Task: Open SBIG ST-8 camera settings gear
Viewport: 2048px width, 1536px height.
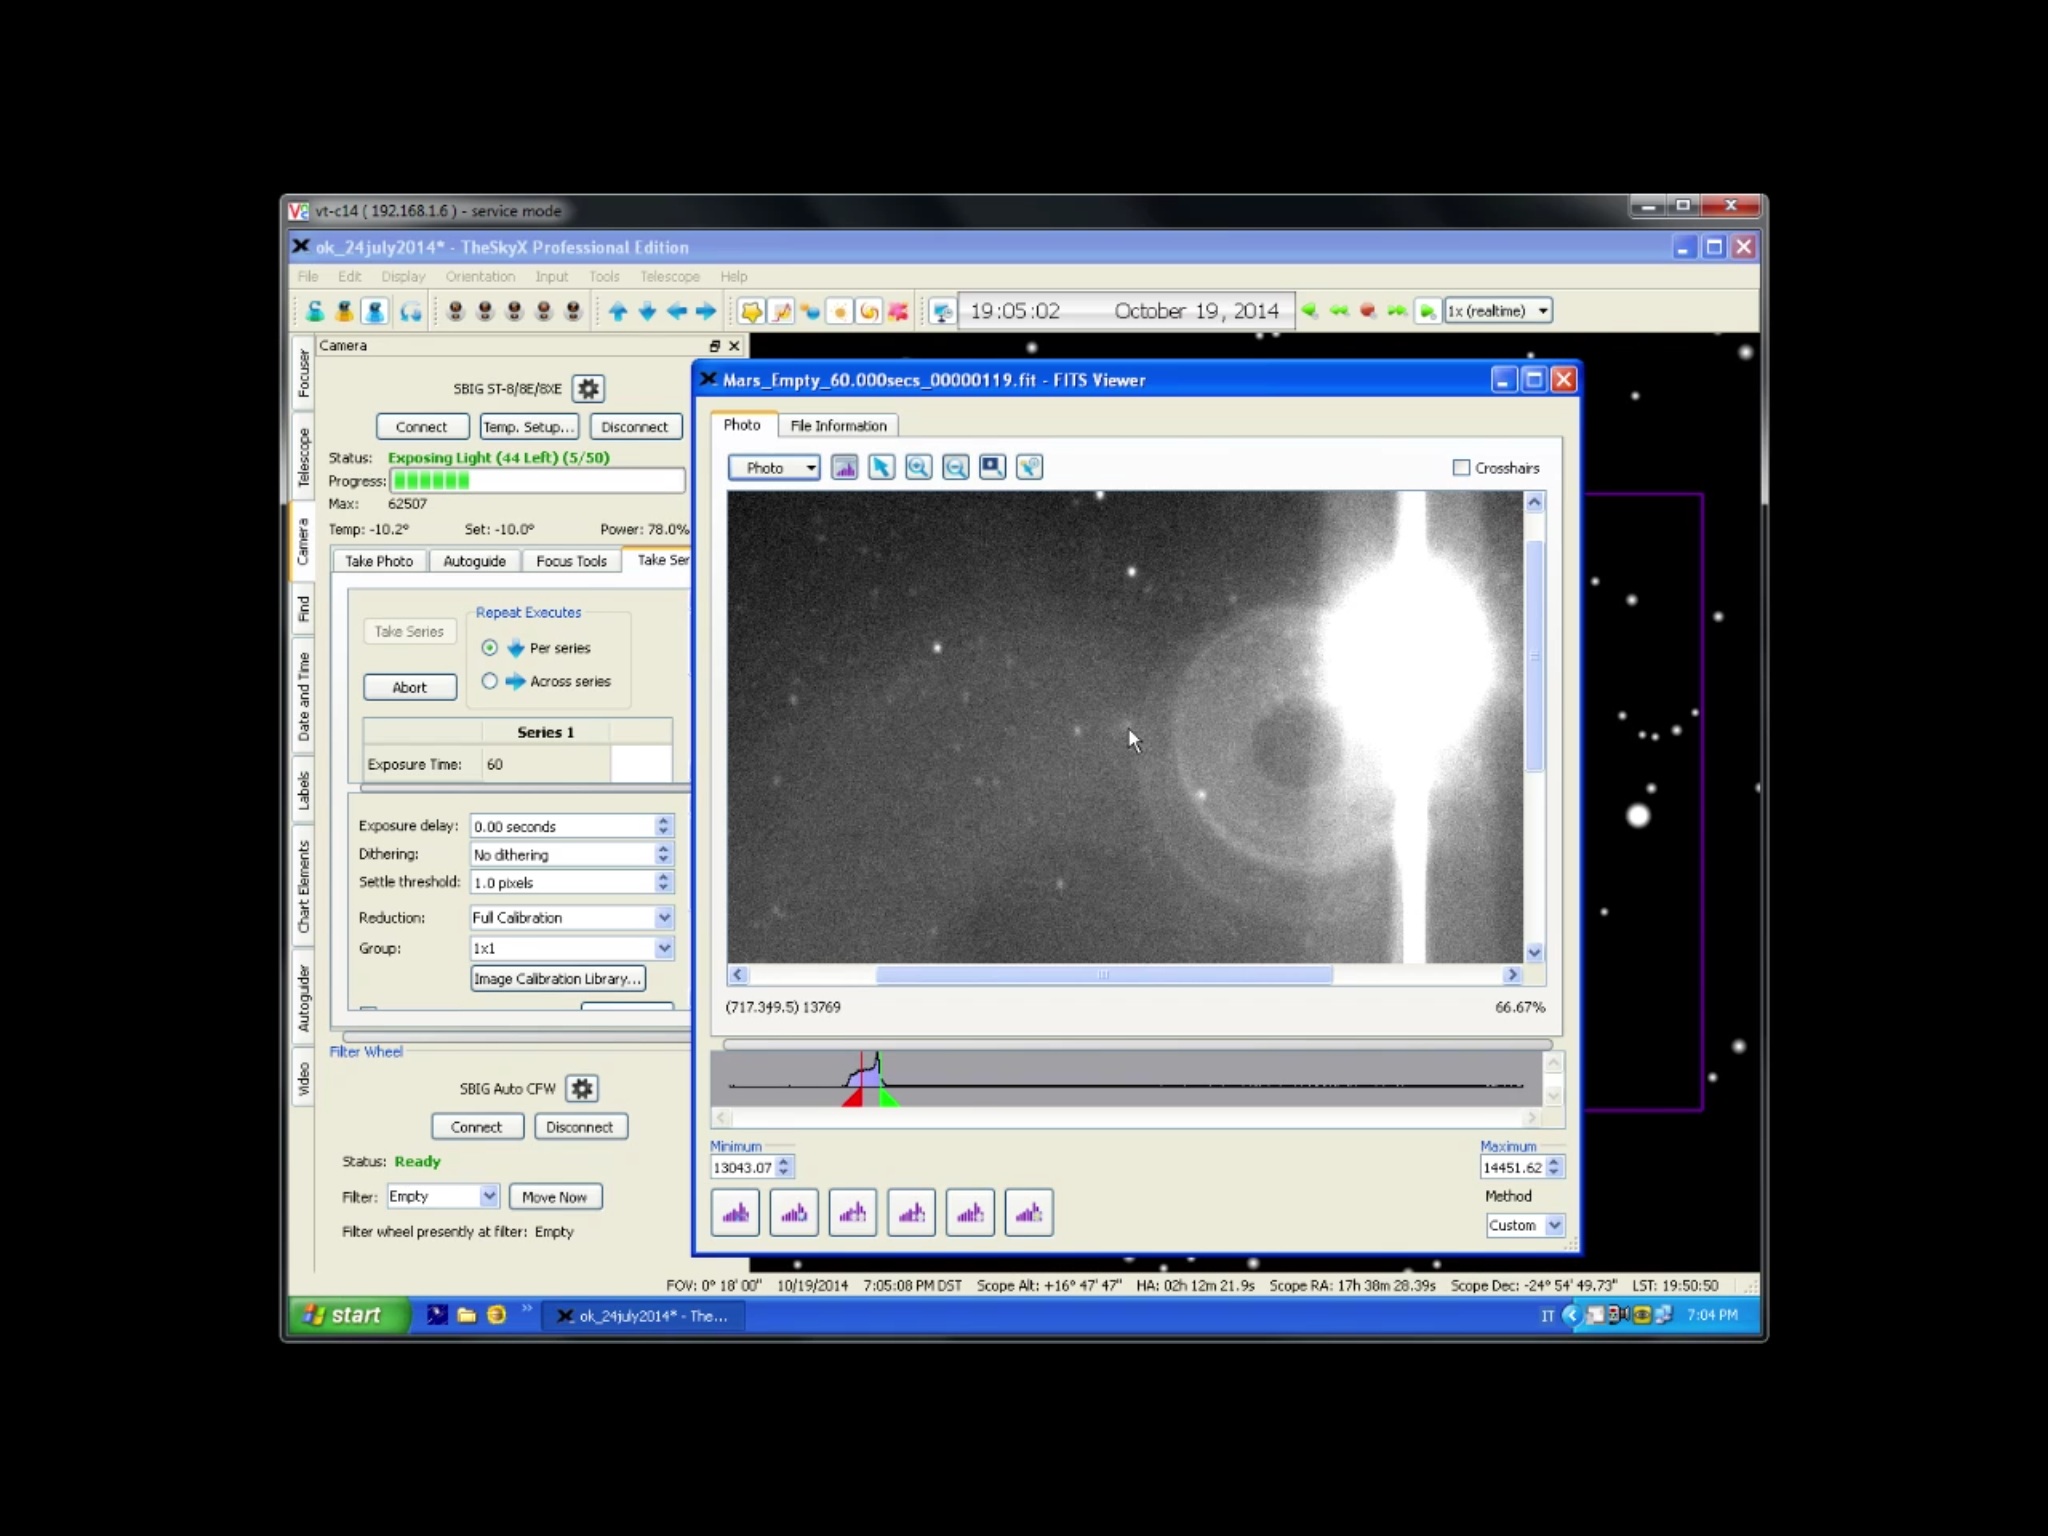Action: [x=588, y=389]
